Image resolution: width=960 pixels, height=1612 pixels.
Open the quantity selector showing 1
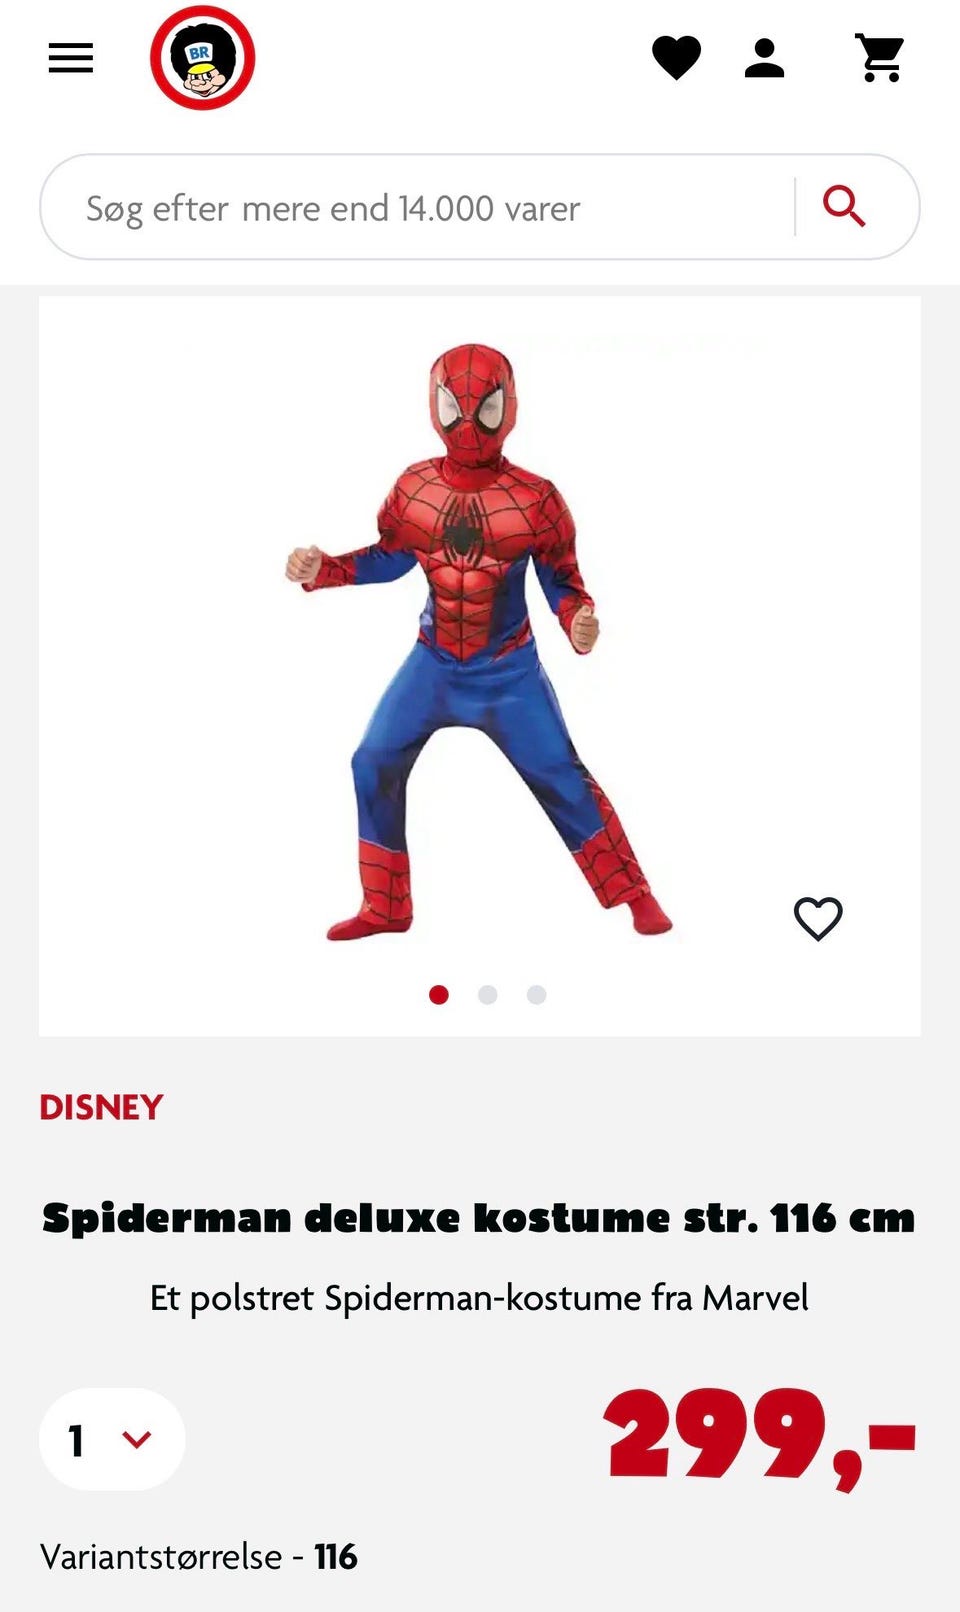112,1439
